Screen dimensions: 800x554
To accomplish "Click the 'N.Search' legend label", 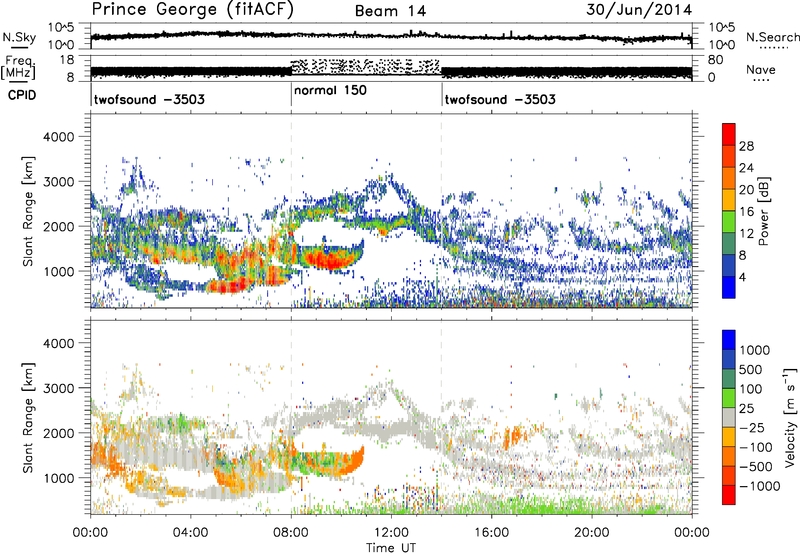I will coord(772,37).
